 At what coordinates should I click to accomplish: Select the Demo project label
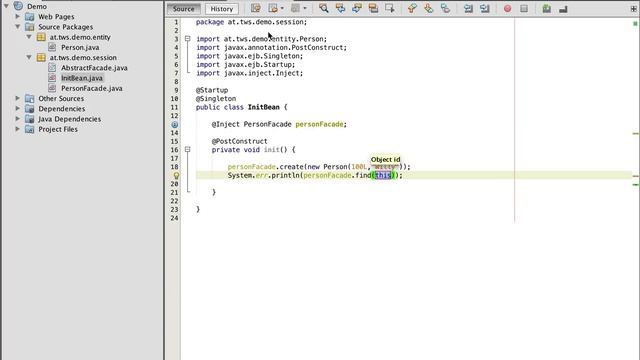37,7
